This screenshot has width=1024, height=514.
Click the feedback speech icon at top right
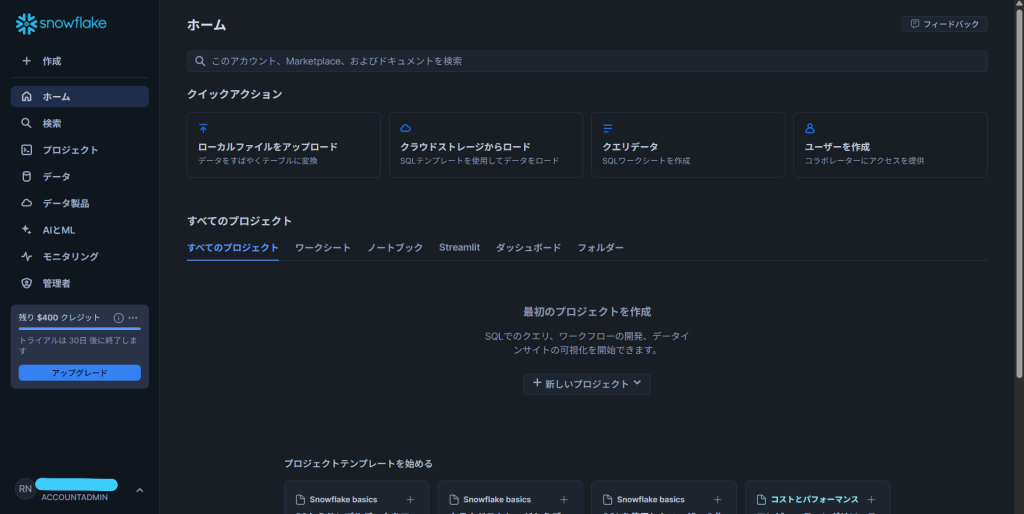[915, 24]
